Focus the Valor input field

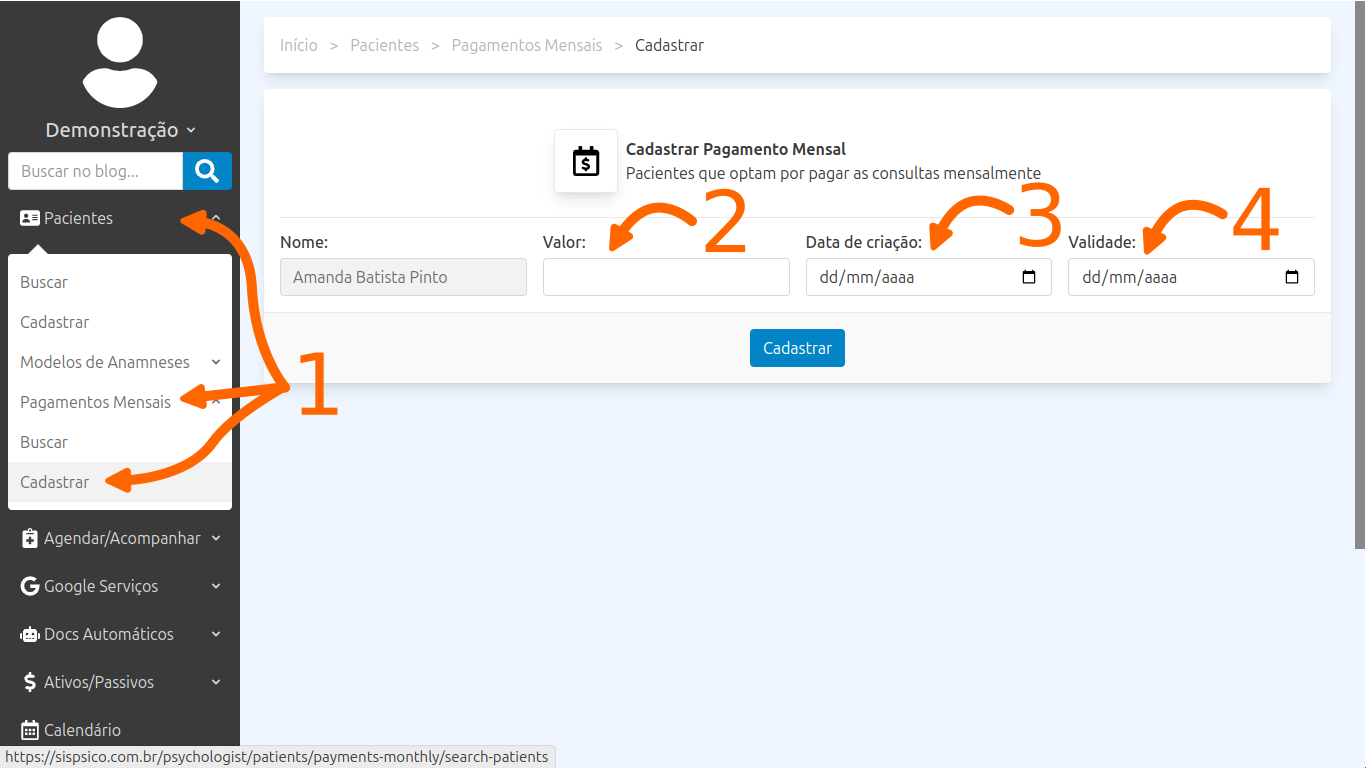coord(666,277)
